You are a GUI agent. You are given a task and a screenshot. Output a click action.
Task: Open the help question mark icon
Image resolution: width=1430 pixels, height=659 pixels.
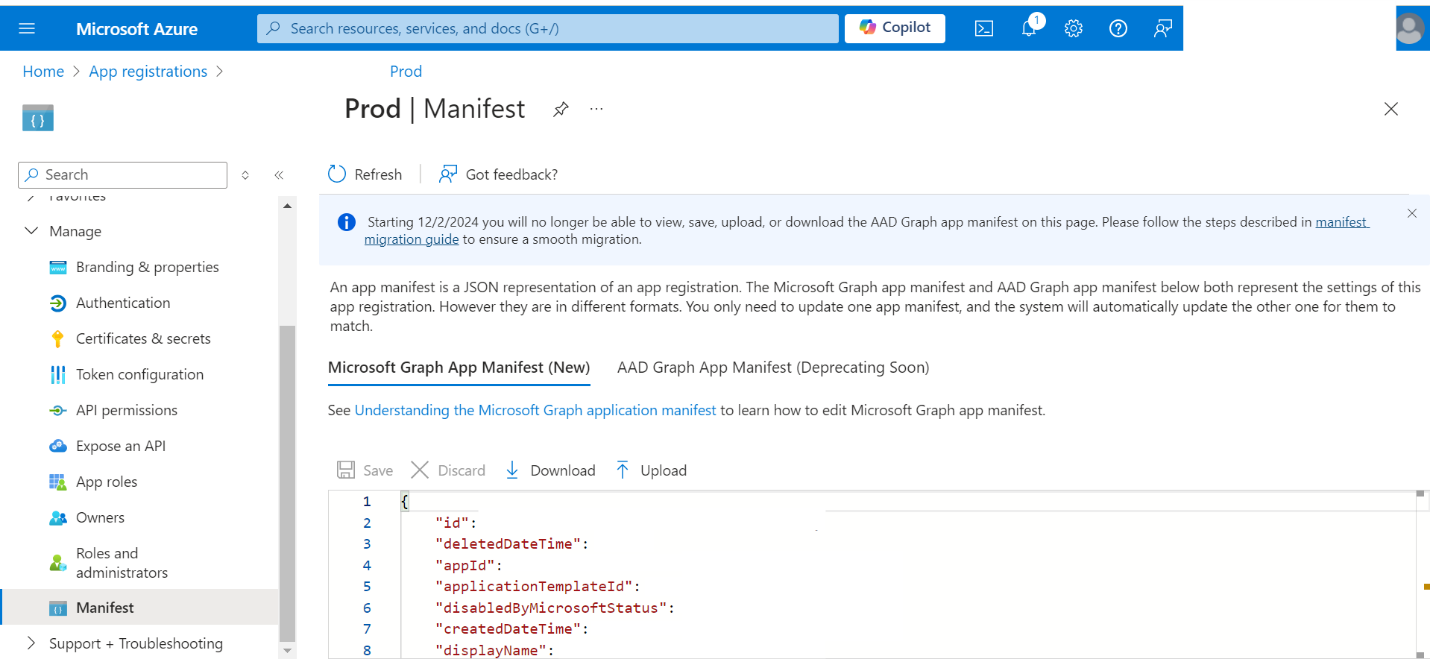tap(1118, 28)
